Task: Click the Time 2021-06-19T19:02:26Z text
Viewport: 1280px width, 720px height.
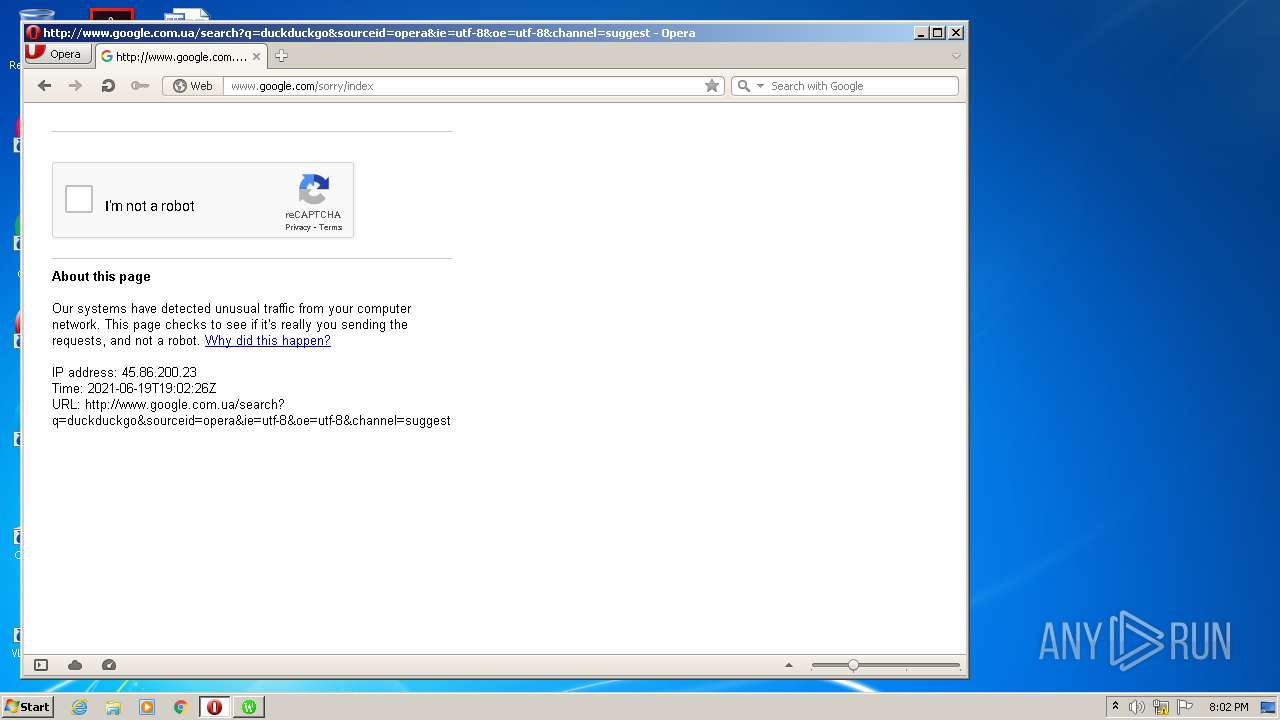Action: click(x=134, y=389)
